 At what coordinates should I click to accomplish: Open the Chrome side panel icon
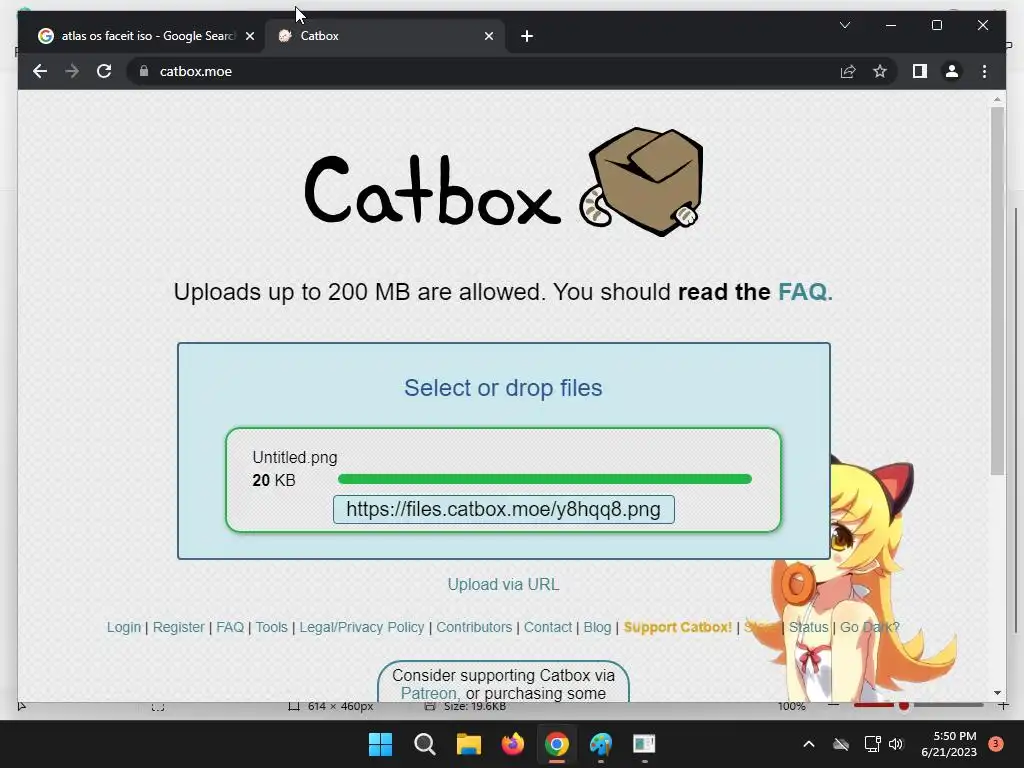(x=920, y=71)
